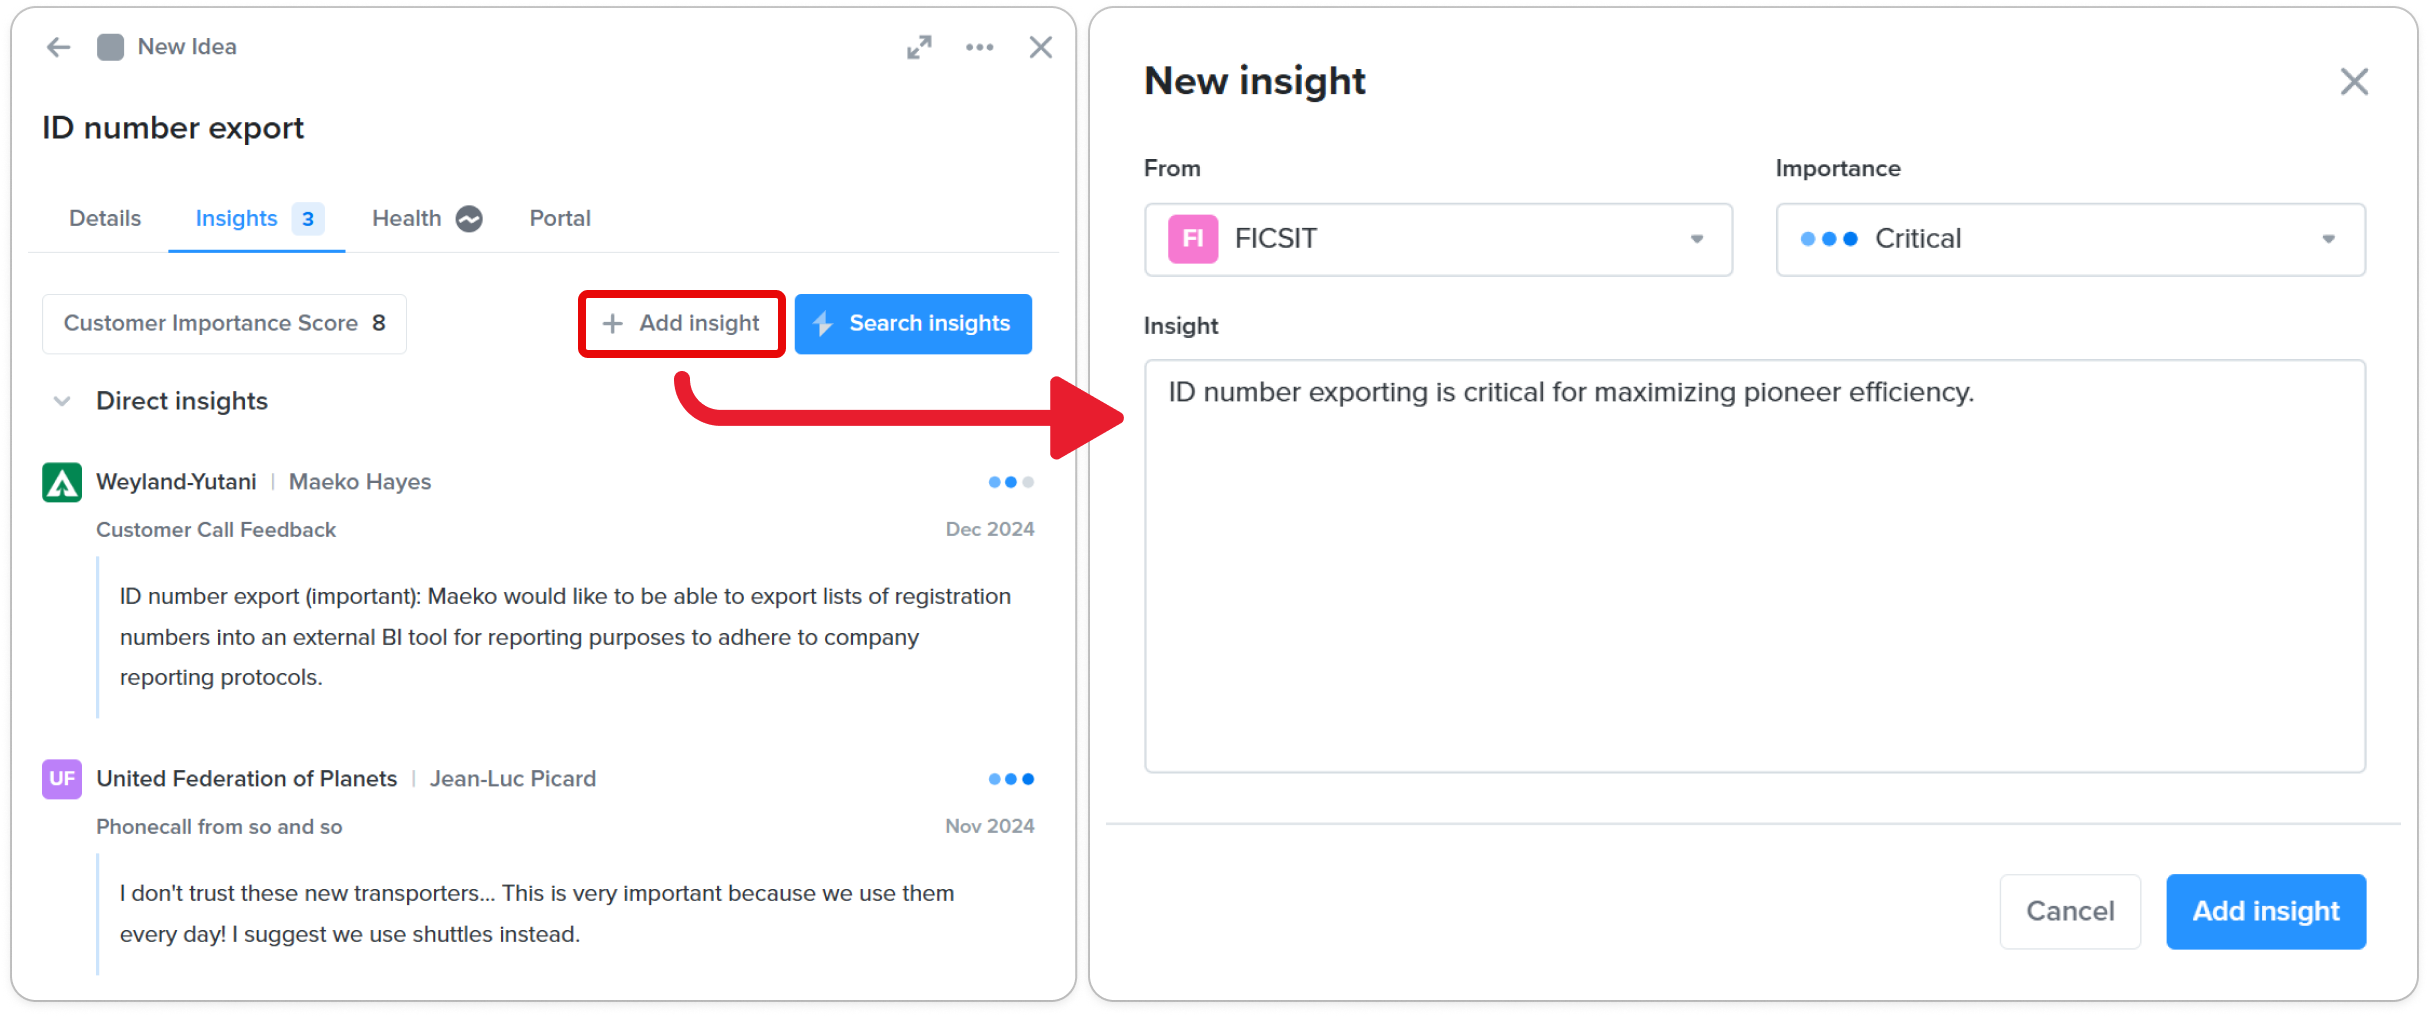Viewport: 2429px width, 1016px height.
Task: Click the Weyland-Yutani insight importance dots
Action: click(1010, 482)
